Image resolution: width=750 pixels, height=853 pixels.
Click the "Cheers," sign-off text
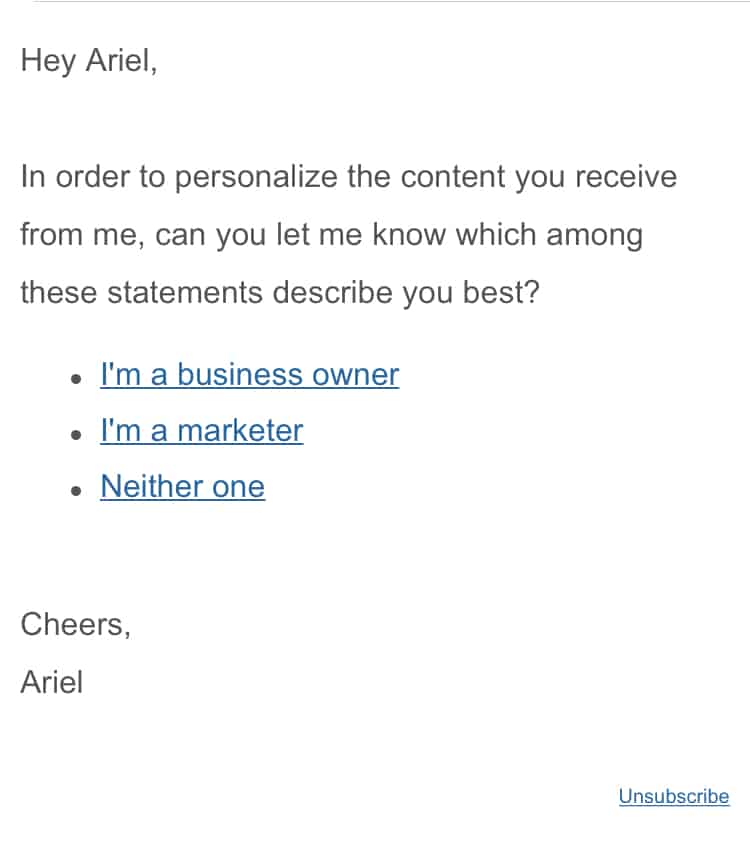point(76,625)
